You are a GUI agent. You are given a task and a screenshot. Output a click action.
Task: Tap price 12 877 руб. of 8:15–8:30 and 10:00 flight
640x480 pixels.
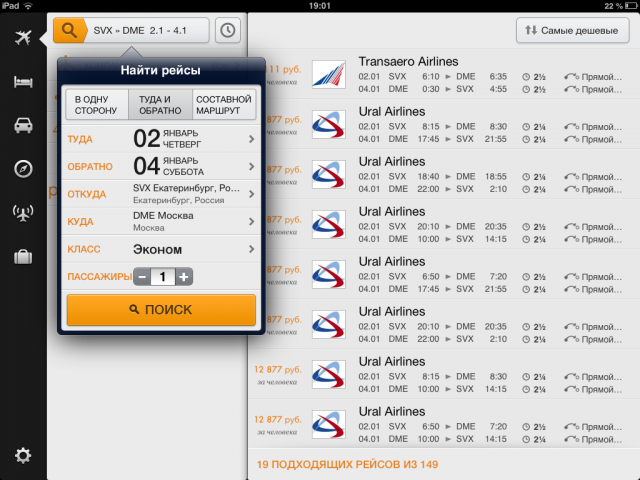pyautogui.click(x=278, y=369)
